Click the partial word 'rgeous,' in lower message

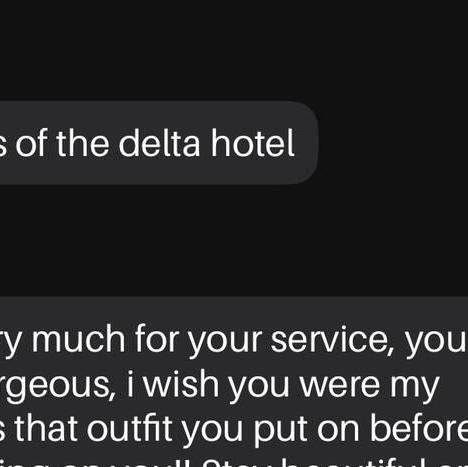58,387
